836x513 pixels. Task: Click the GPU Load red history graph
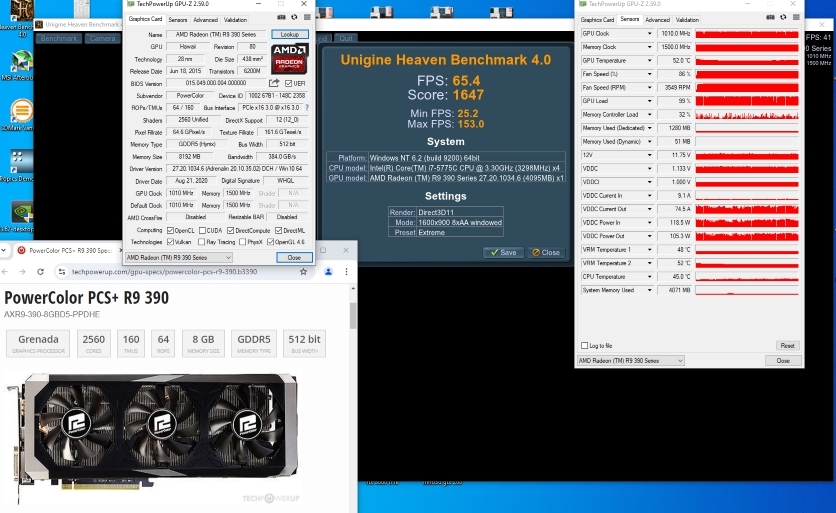(746, 101)
